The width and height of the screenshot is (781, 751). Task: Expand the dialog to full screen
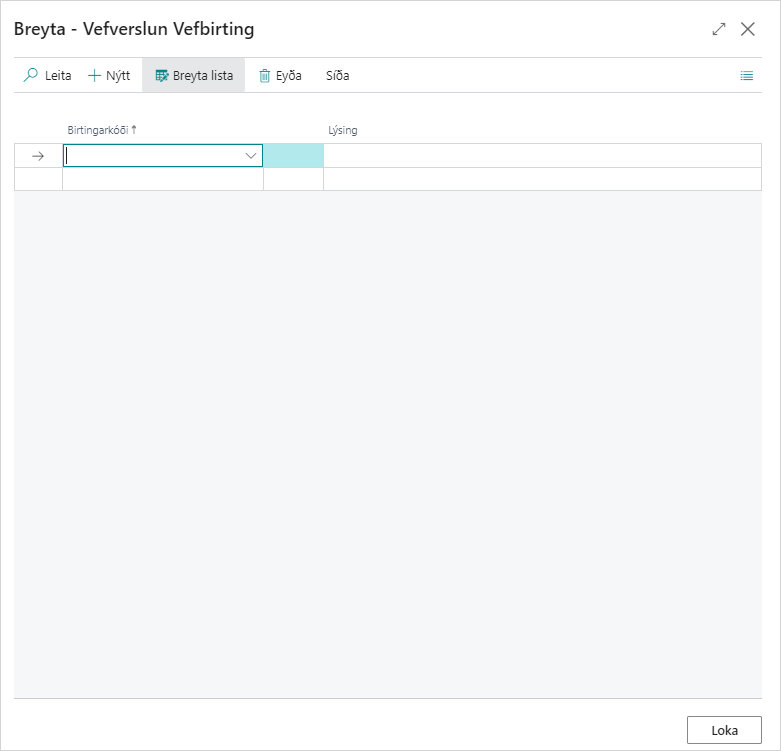point(718,29)
